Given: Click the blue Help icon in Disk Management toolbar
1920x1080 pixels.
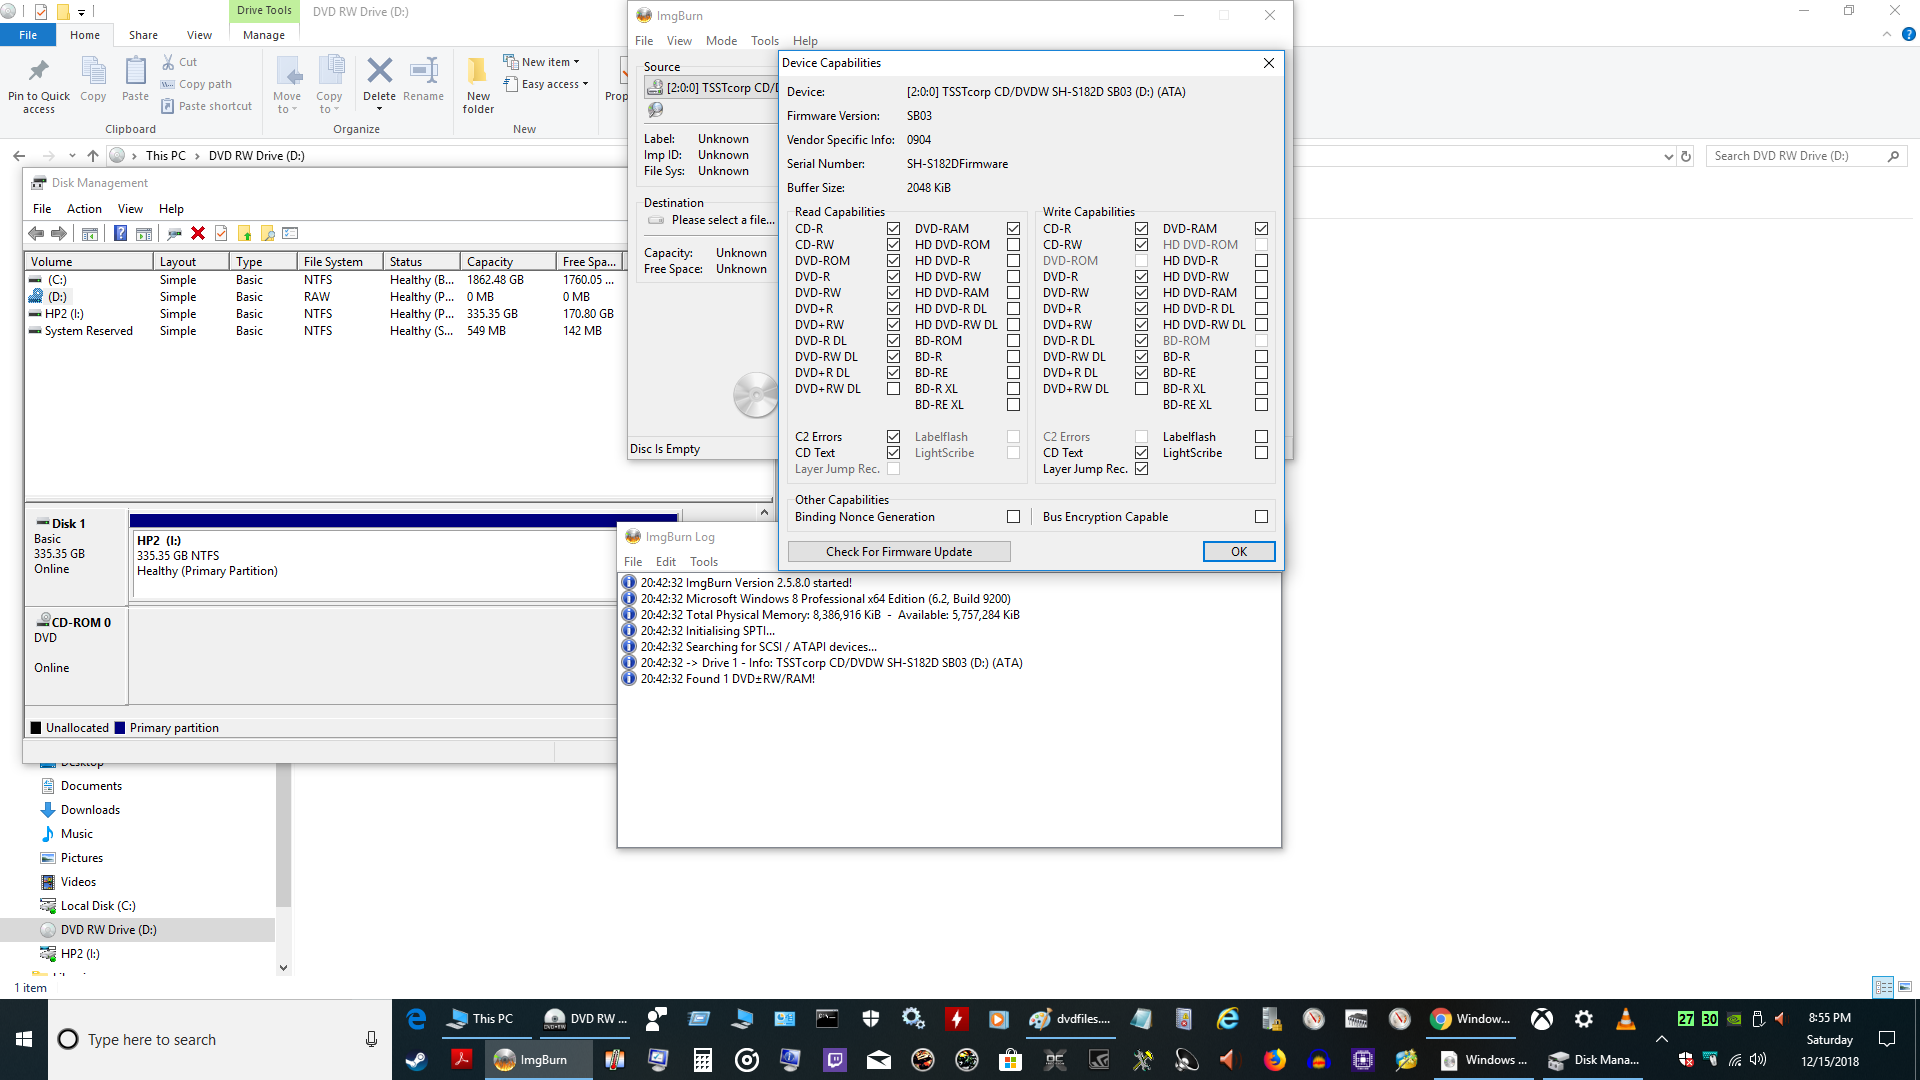Looking at the screenshot, I should (120, 233).
